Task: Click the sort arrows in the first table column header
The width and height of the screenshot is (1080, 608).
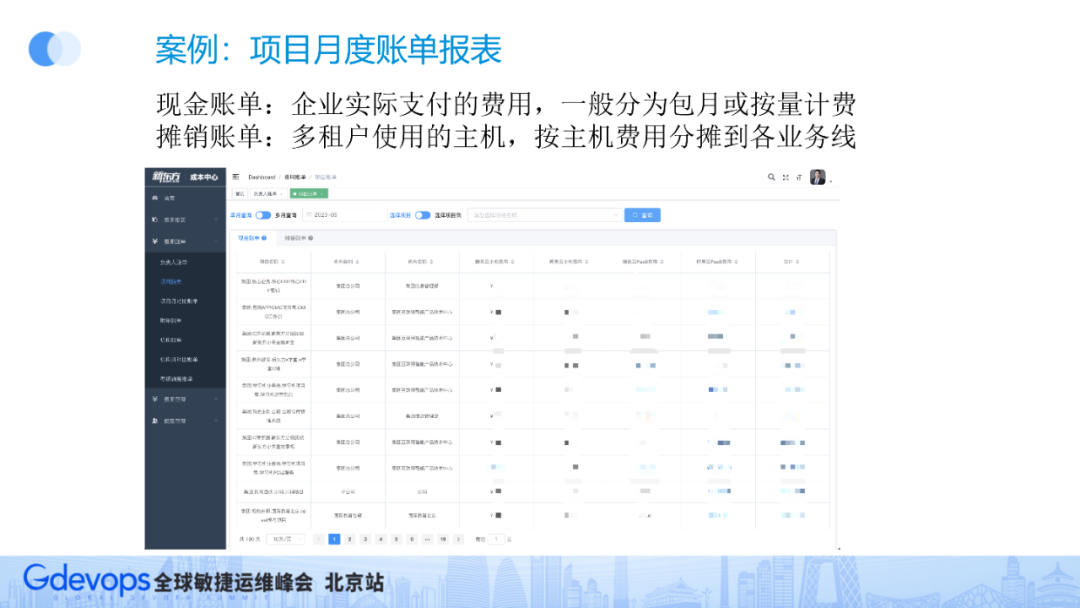Action: click(x=283, y=262)
